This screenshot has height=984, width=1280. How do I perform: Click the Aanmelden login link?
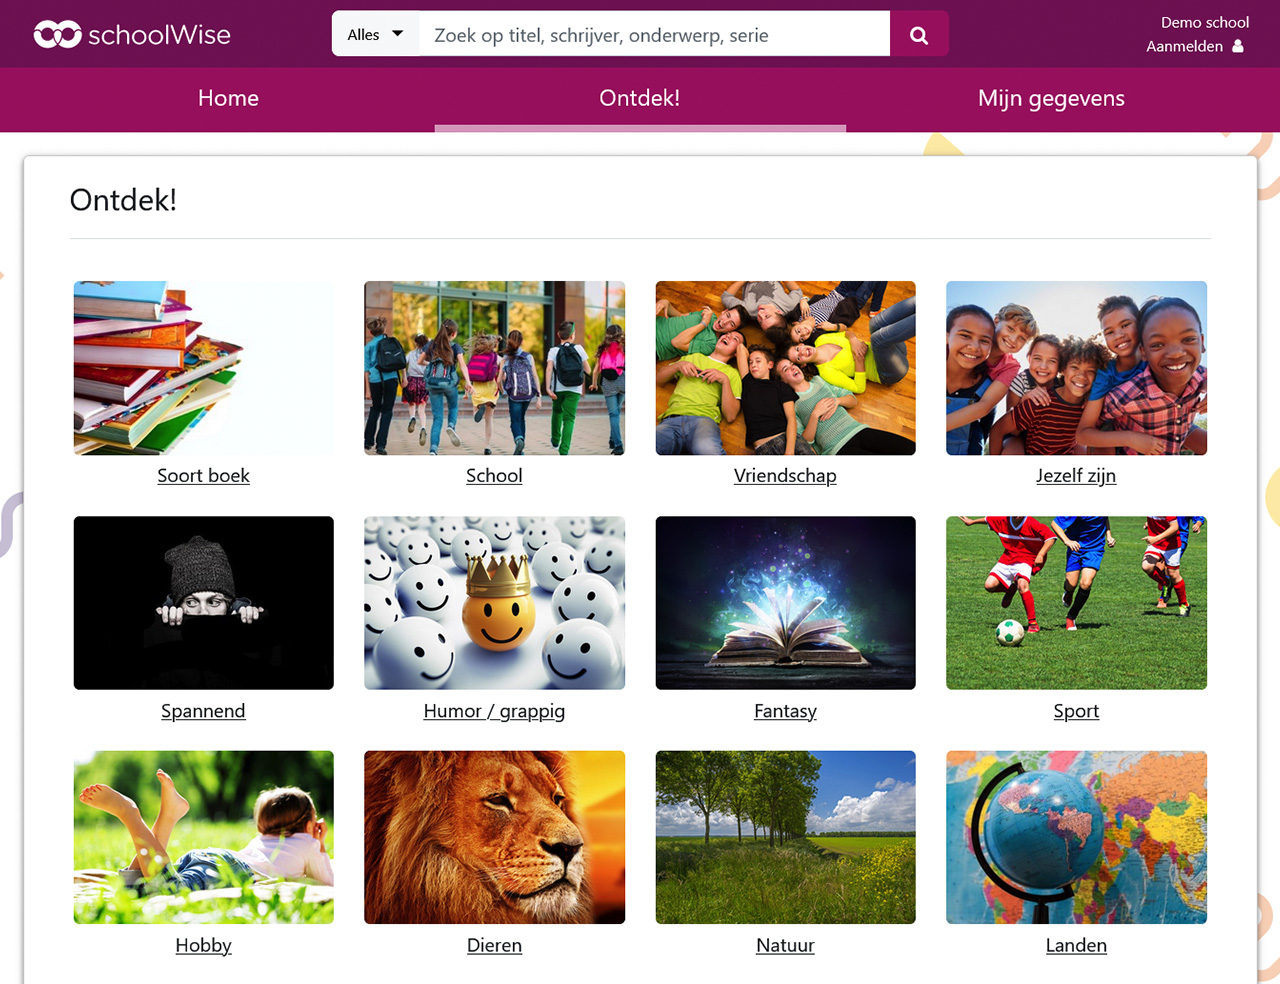pos(1184,46)
